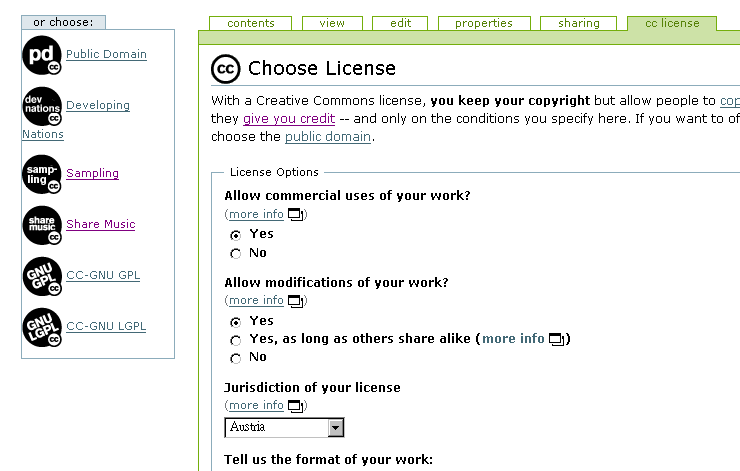Open the edit tab

click(400, 23)
